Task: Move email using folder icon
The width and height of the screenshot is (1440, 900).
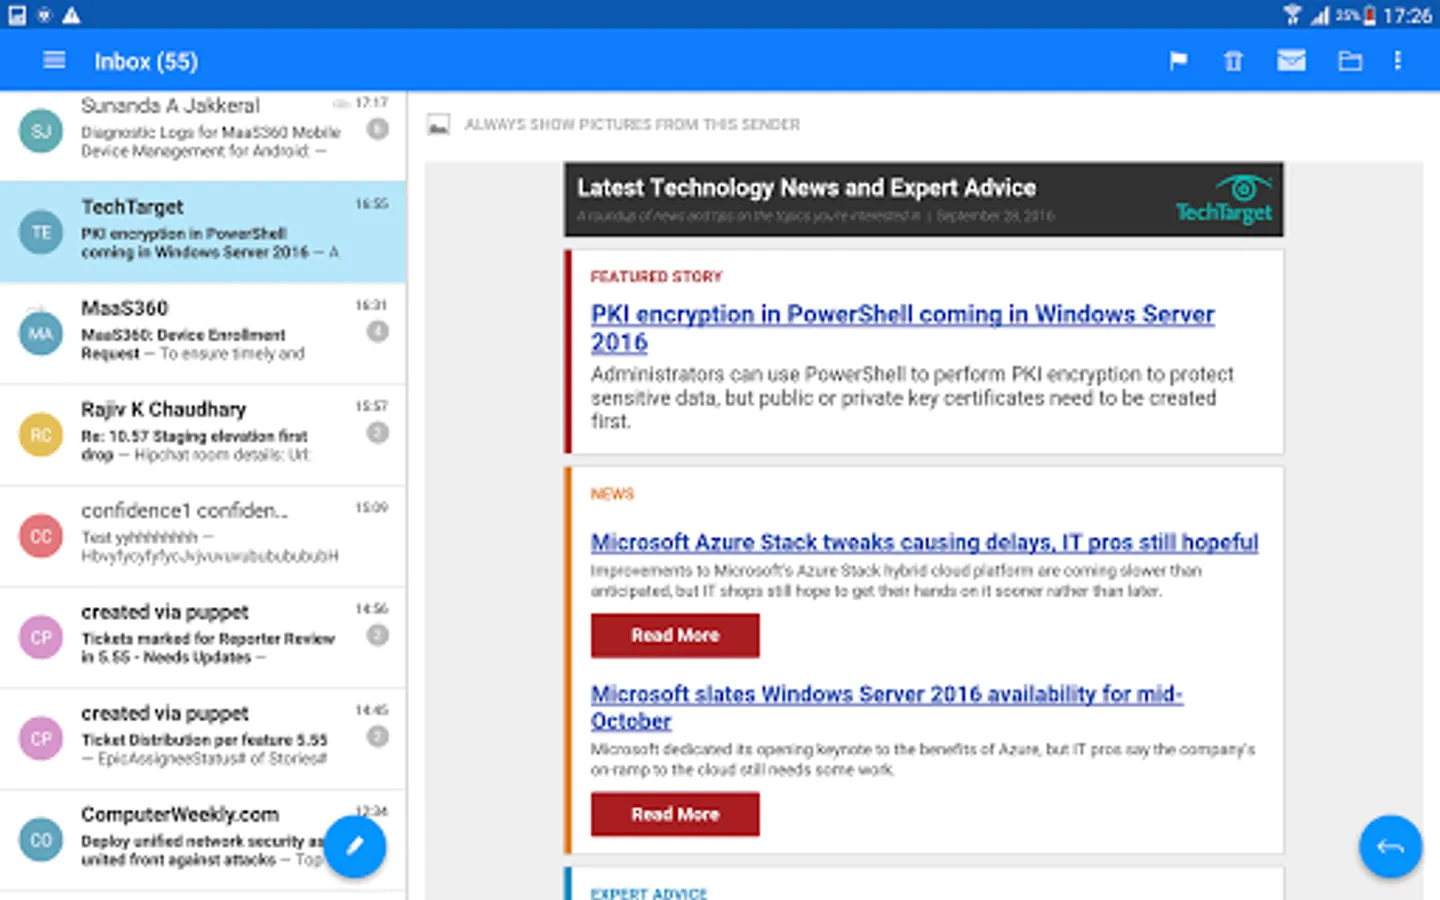Action: click(1350, 62)
